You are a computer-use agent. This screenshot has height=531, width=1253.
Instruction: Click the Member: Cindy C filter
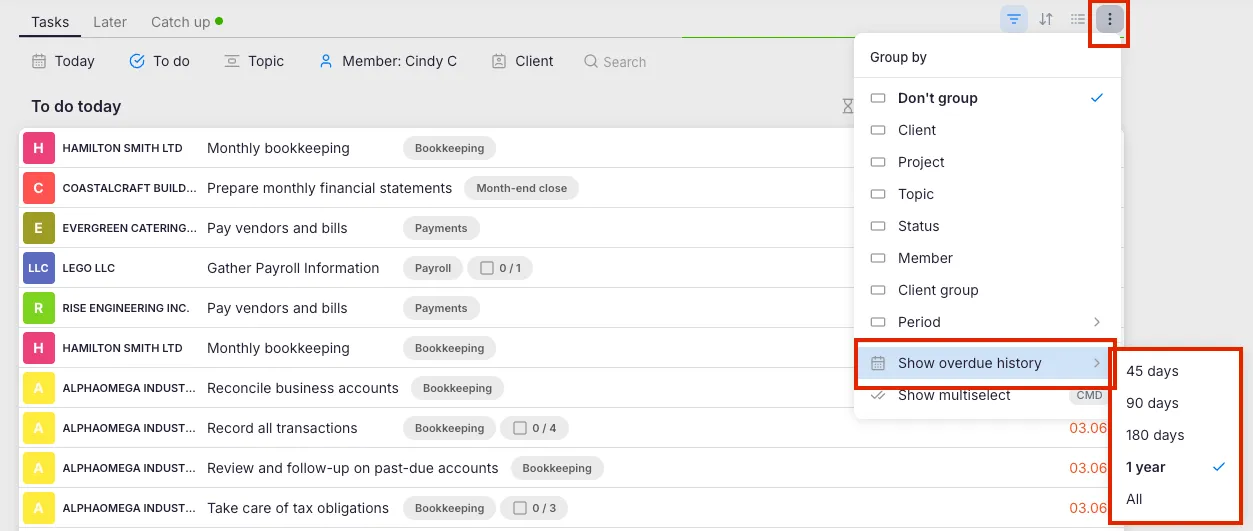pyautogui.click(x=388, y=61)
